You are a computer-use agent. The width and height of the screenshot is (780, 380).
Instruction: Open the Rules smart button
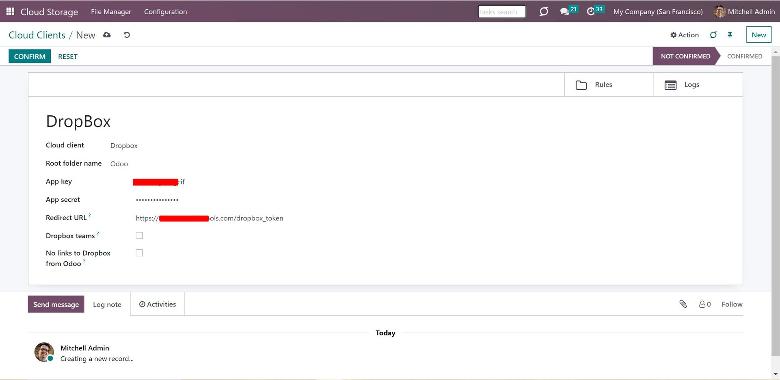[609, 85]
